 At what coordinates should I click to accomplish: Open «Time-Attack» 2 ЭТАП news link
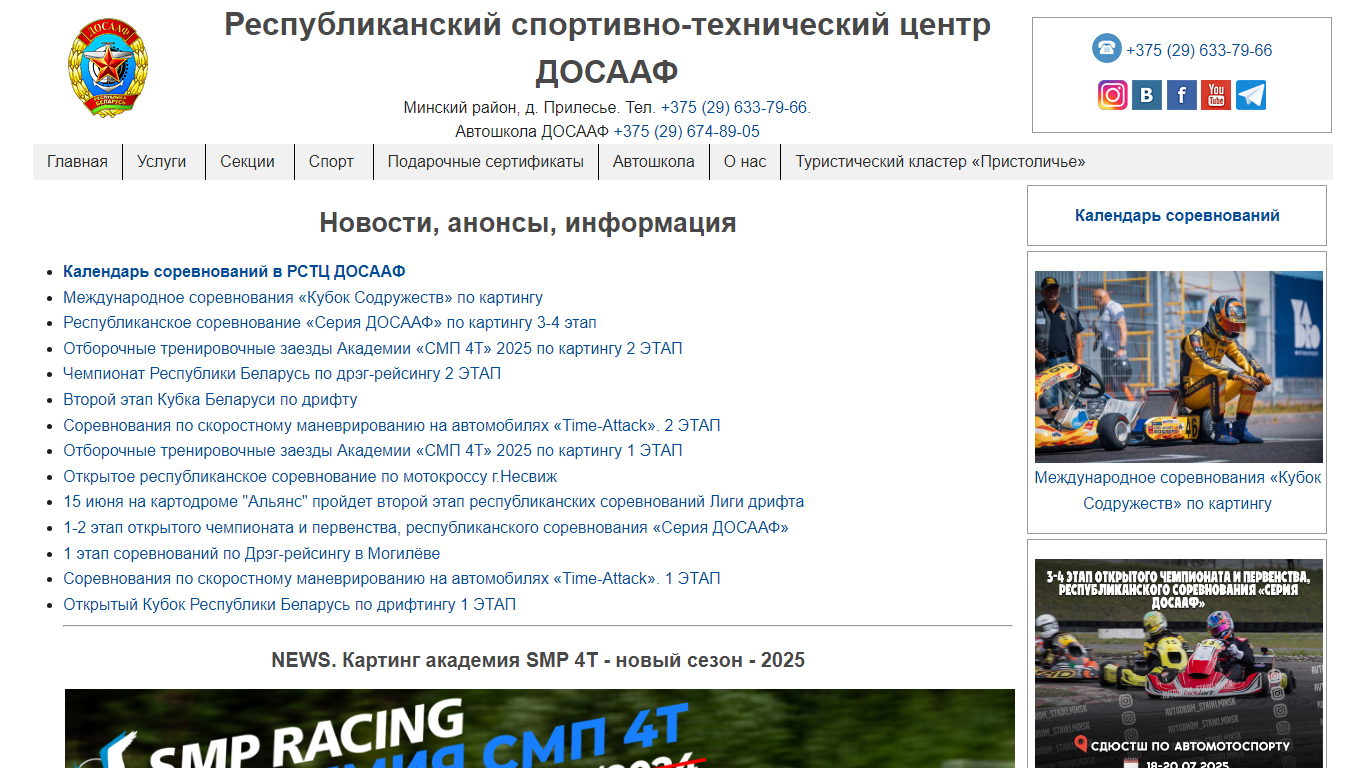coord(392,425)
